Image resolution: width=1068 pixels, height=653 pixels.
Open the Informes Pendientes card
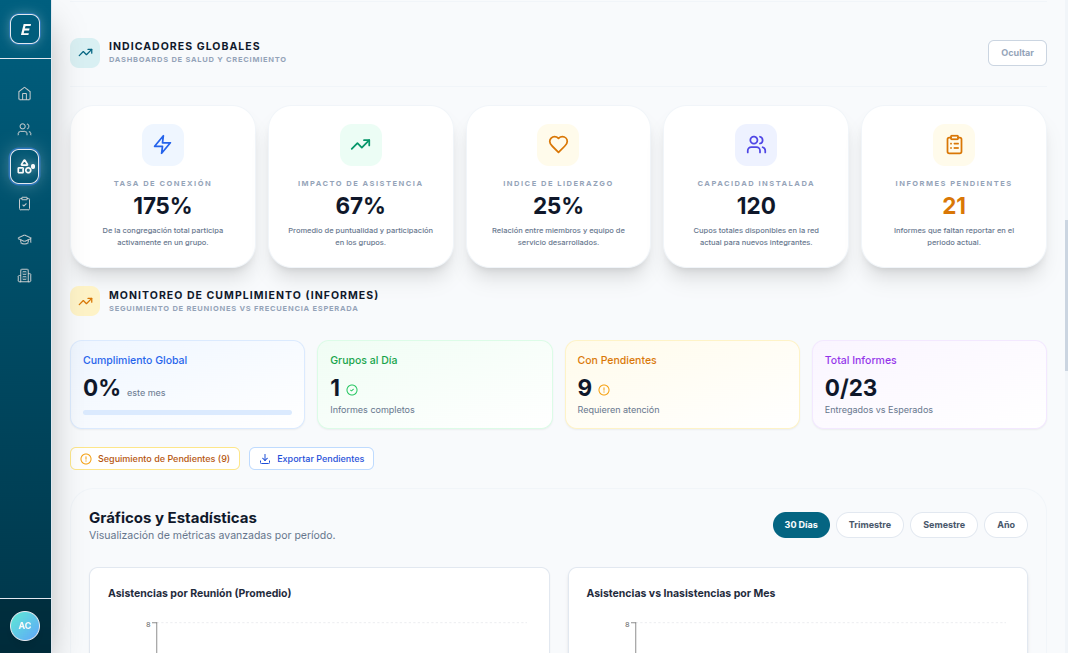coord(953,187)
